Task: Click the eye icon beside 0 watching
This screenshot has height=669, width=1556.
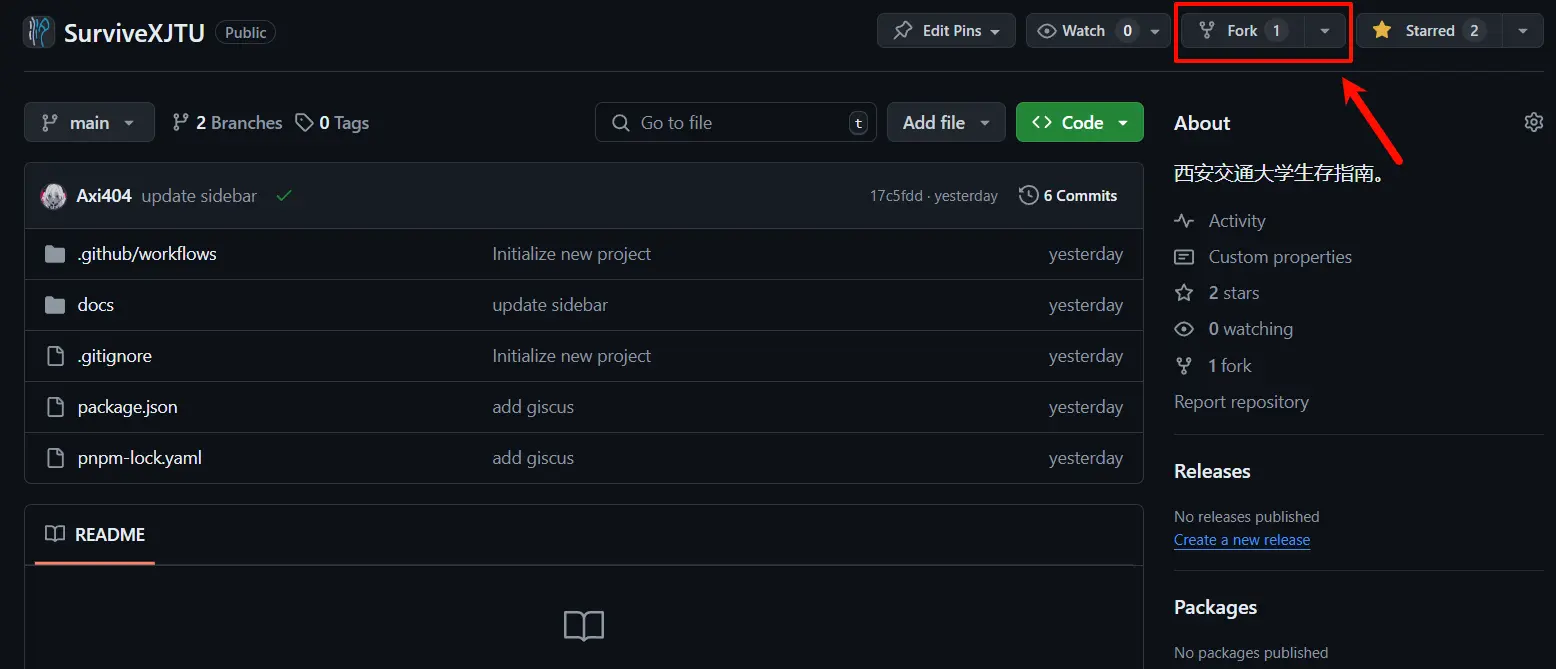Action: (1184, 329)
